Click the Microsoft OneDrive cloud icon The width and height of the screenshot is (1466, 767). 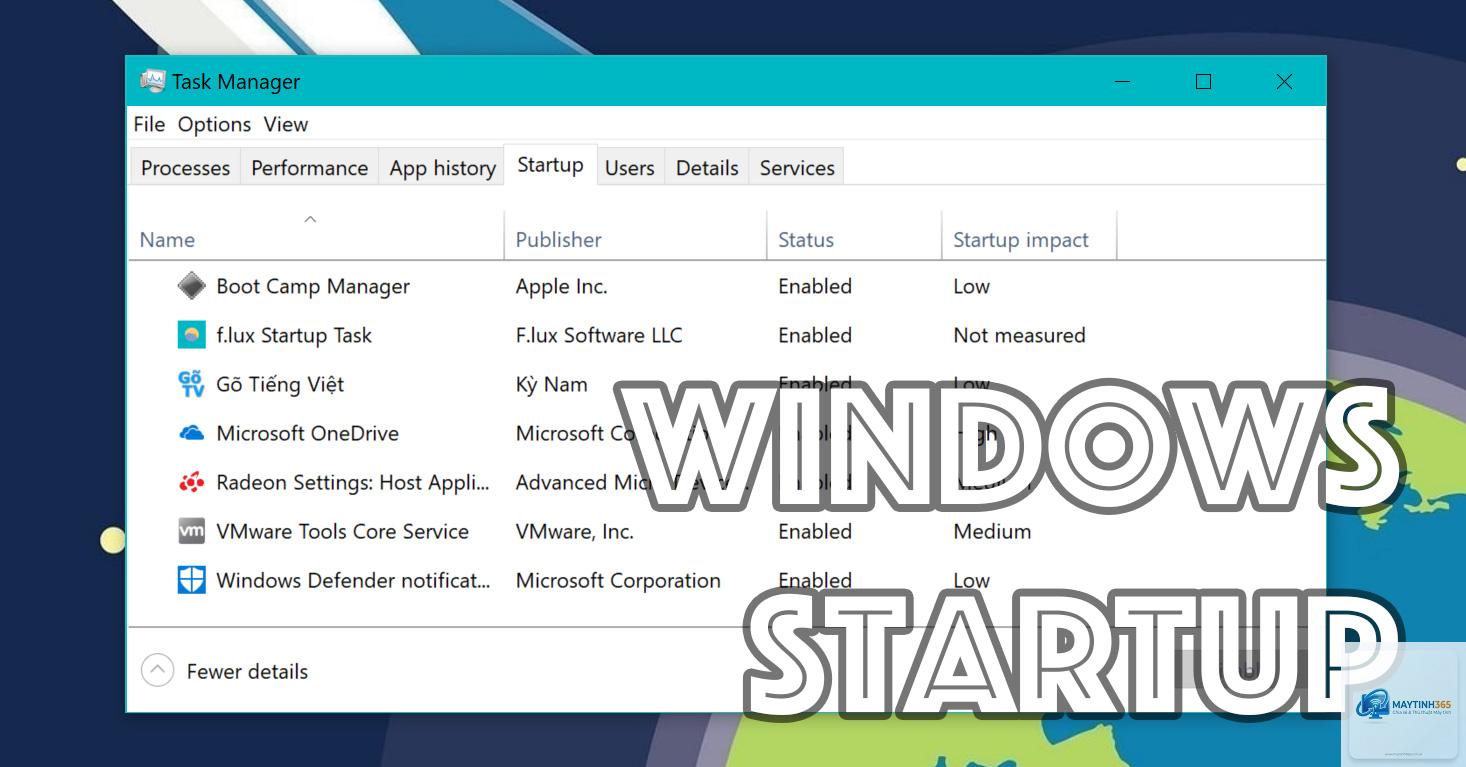tap(191, 433)
